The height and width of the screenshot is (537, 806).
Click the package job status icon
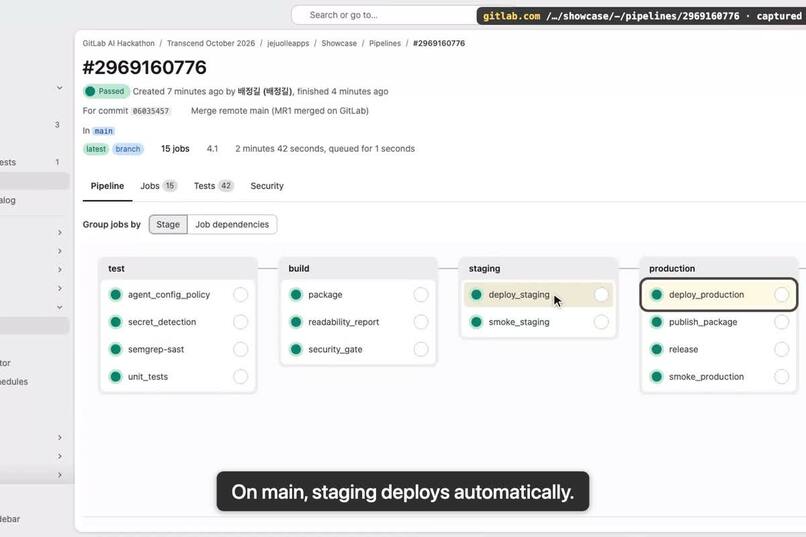[x=296, y=294]
